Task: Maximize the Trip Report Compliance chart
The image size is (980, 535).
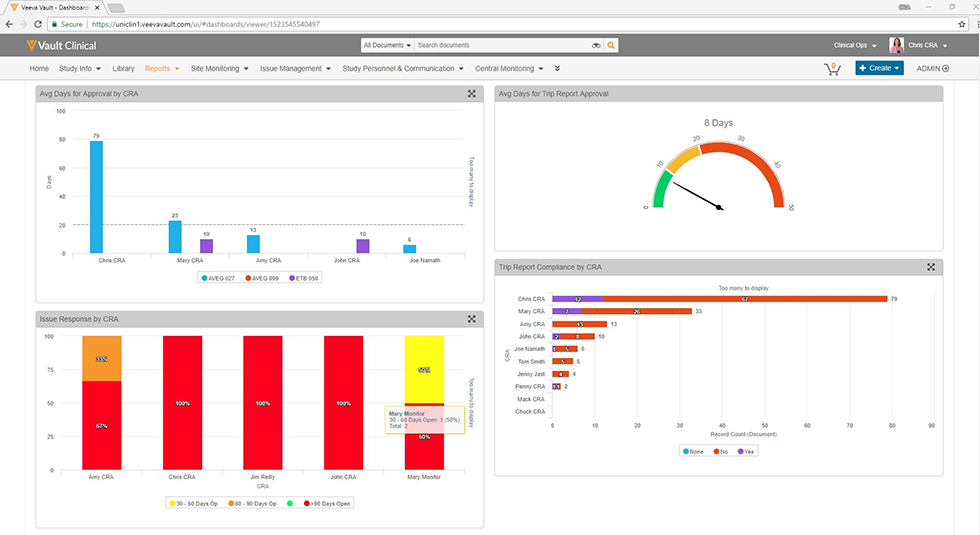Action: pos(930,267)
